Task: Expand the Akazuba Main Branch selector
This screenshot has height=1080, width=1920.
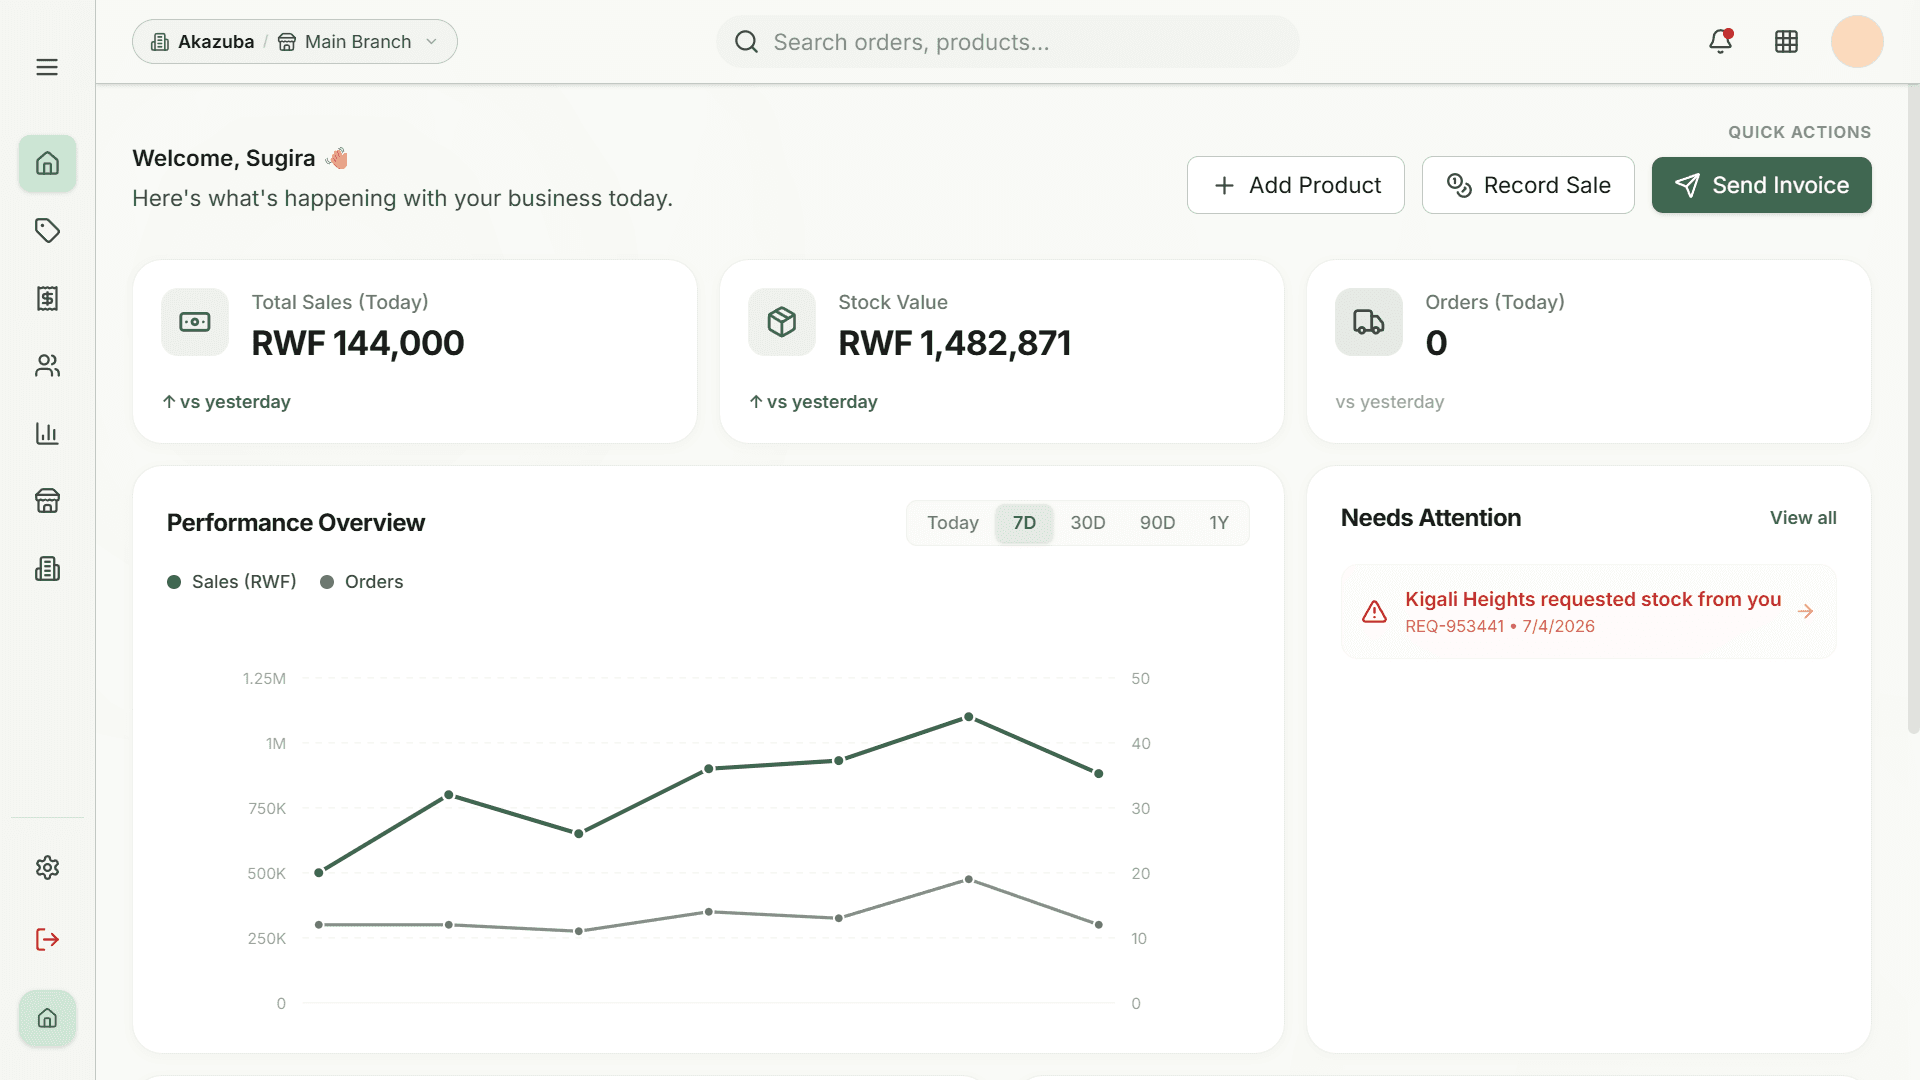Action: pyautogui.click(x=295, y=42)
